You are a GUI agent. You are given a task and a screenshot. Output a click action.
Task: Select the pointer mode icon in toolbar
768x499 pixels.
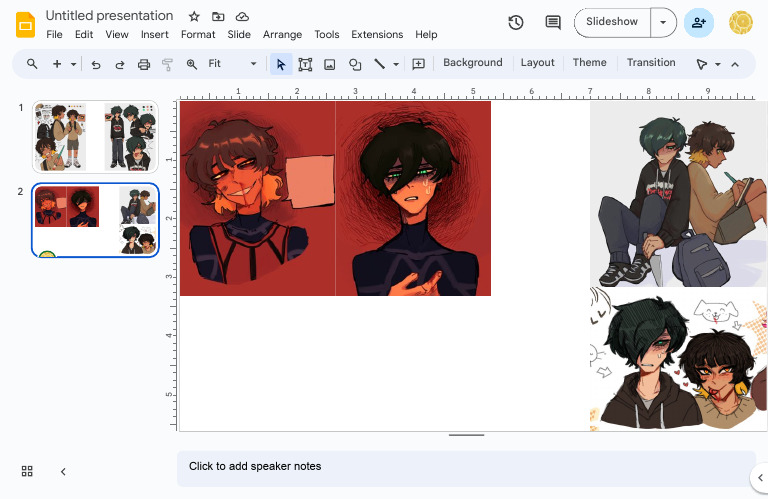701,64
